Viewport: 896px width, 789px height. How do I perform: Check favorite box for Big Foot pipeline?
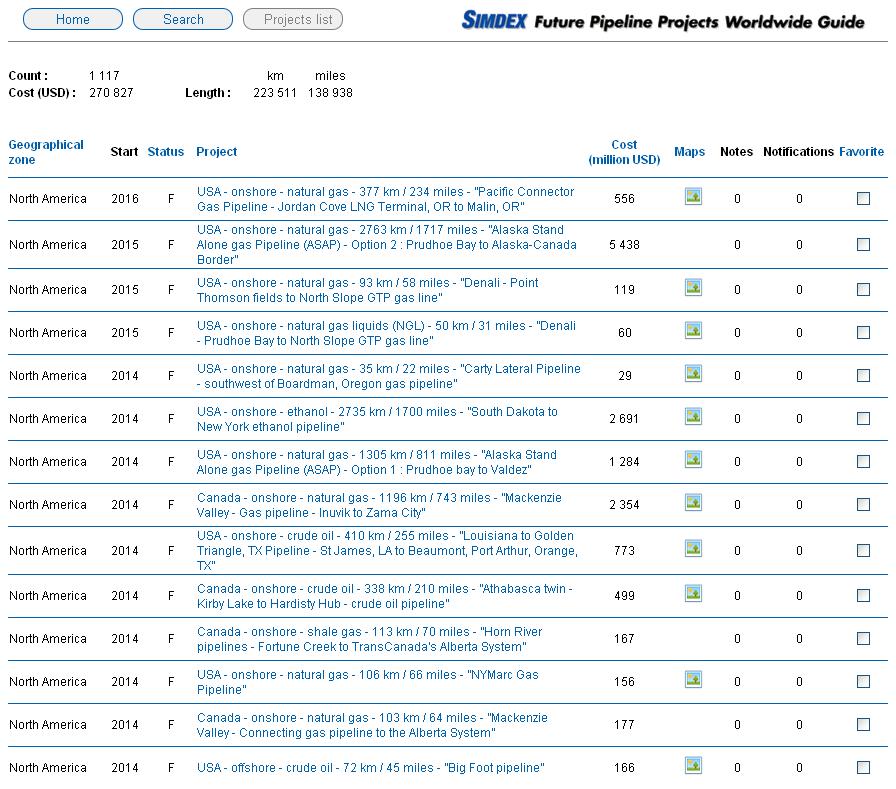tap(863, 767)
